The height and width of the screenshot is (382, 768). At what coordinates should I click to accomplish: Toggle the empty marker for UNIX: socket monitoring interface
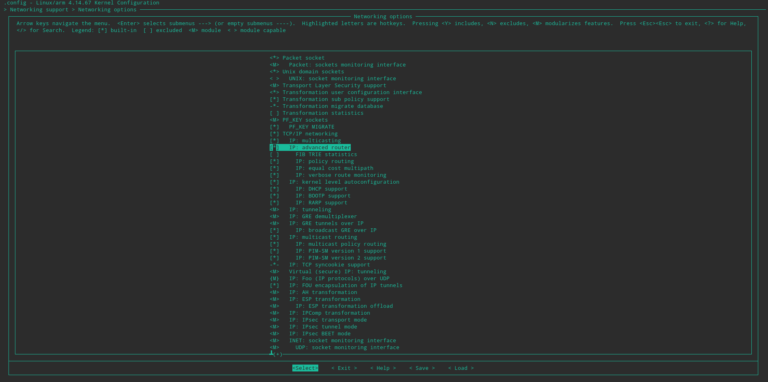click(x=274, y=78)
